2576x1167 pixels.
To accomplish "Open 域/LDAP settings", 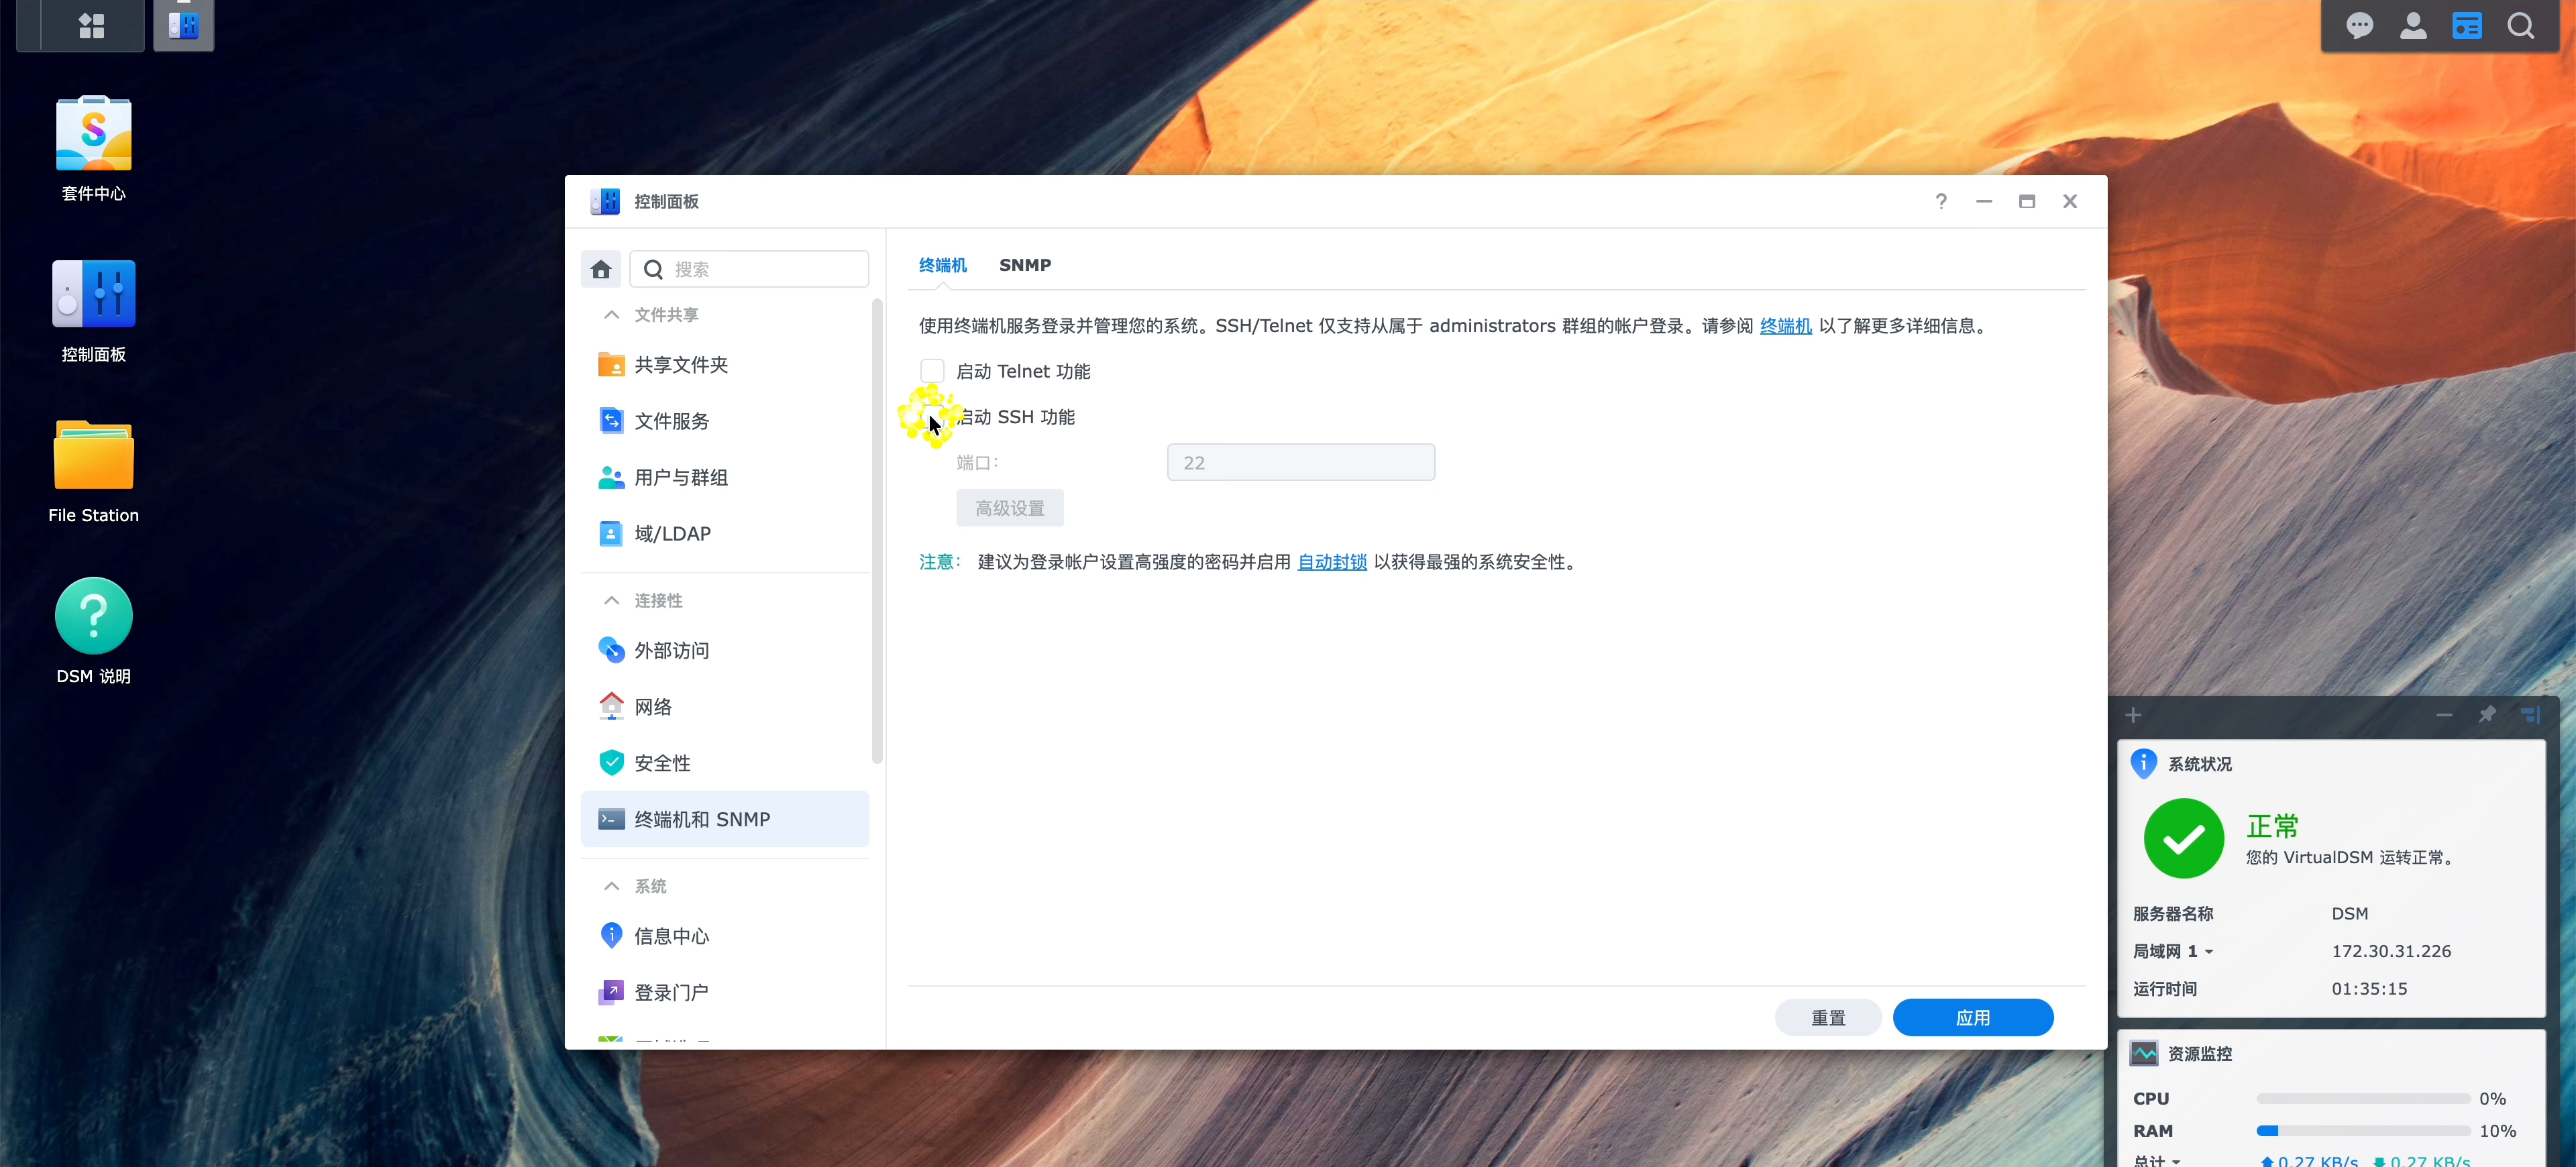I will [x=725, y=533].
